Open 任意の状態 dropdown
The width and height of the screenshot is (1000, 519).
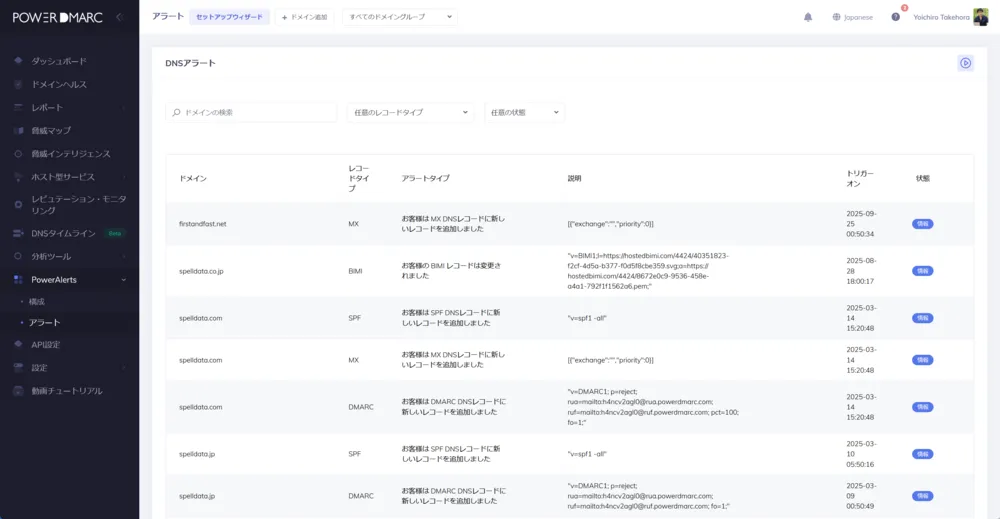pos(524,112)
